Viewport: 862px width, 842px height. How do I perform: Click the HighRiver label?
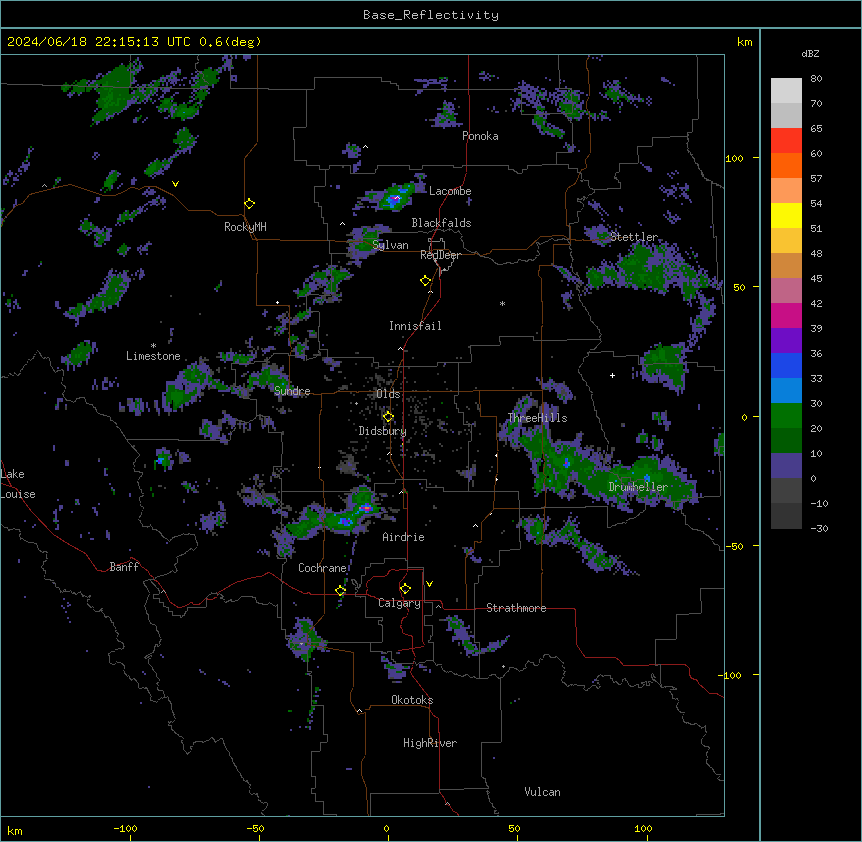[x=430, y=743]
